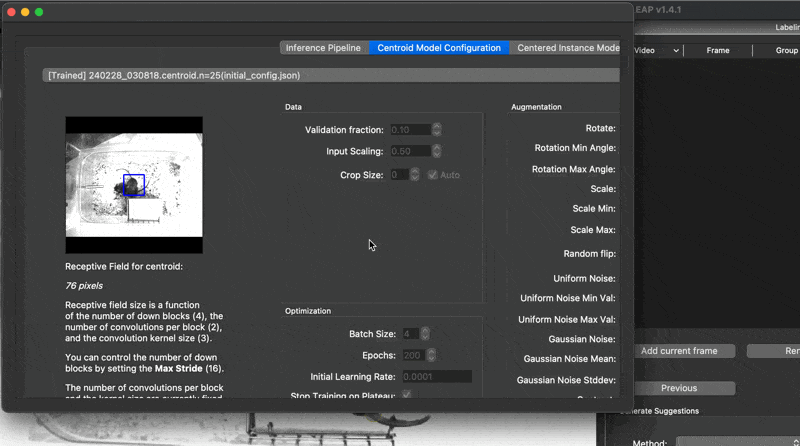Viewport: 800px width, 446px height.
Task: Click the yellow minimize window button
Action: 25,12
